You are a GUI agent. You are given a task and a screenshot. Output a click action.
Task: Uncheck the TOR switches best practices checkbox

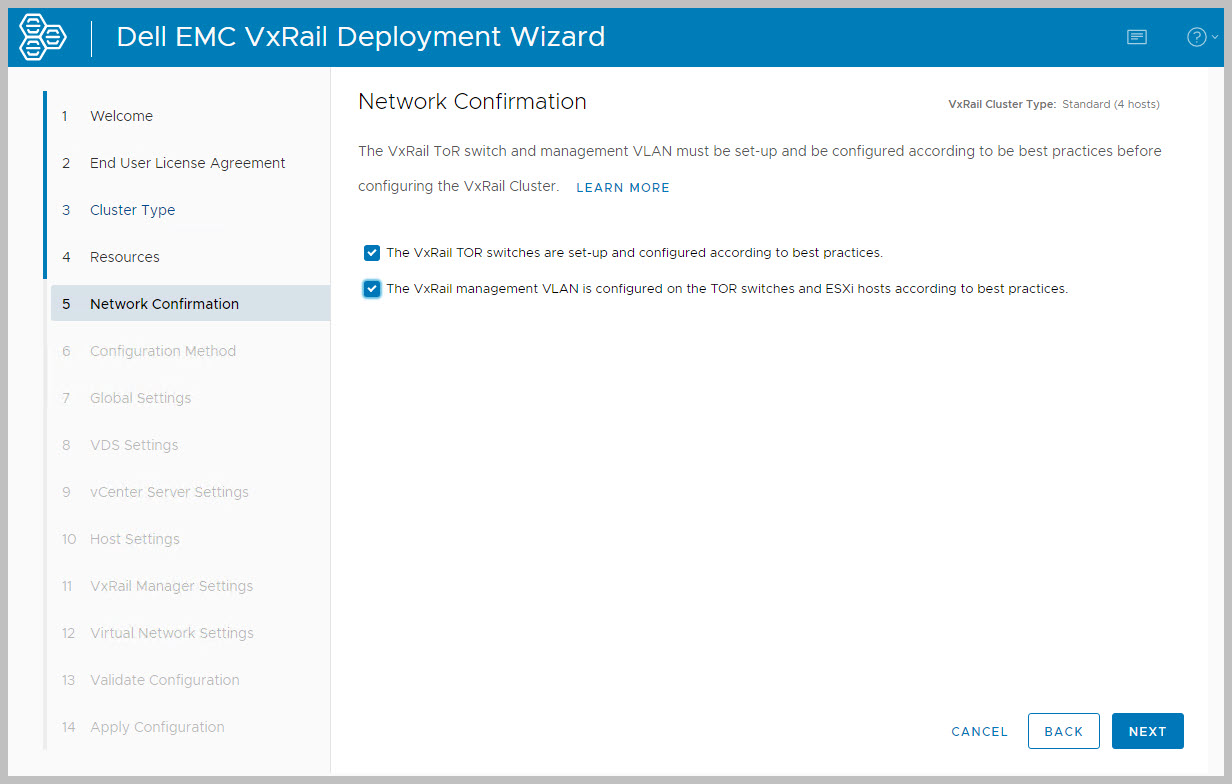372,253
